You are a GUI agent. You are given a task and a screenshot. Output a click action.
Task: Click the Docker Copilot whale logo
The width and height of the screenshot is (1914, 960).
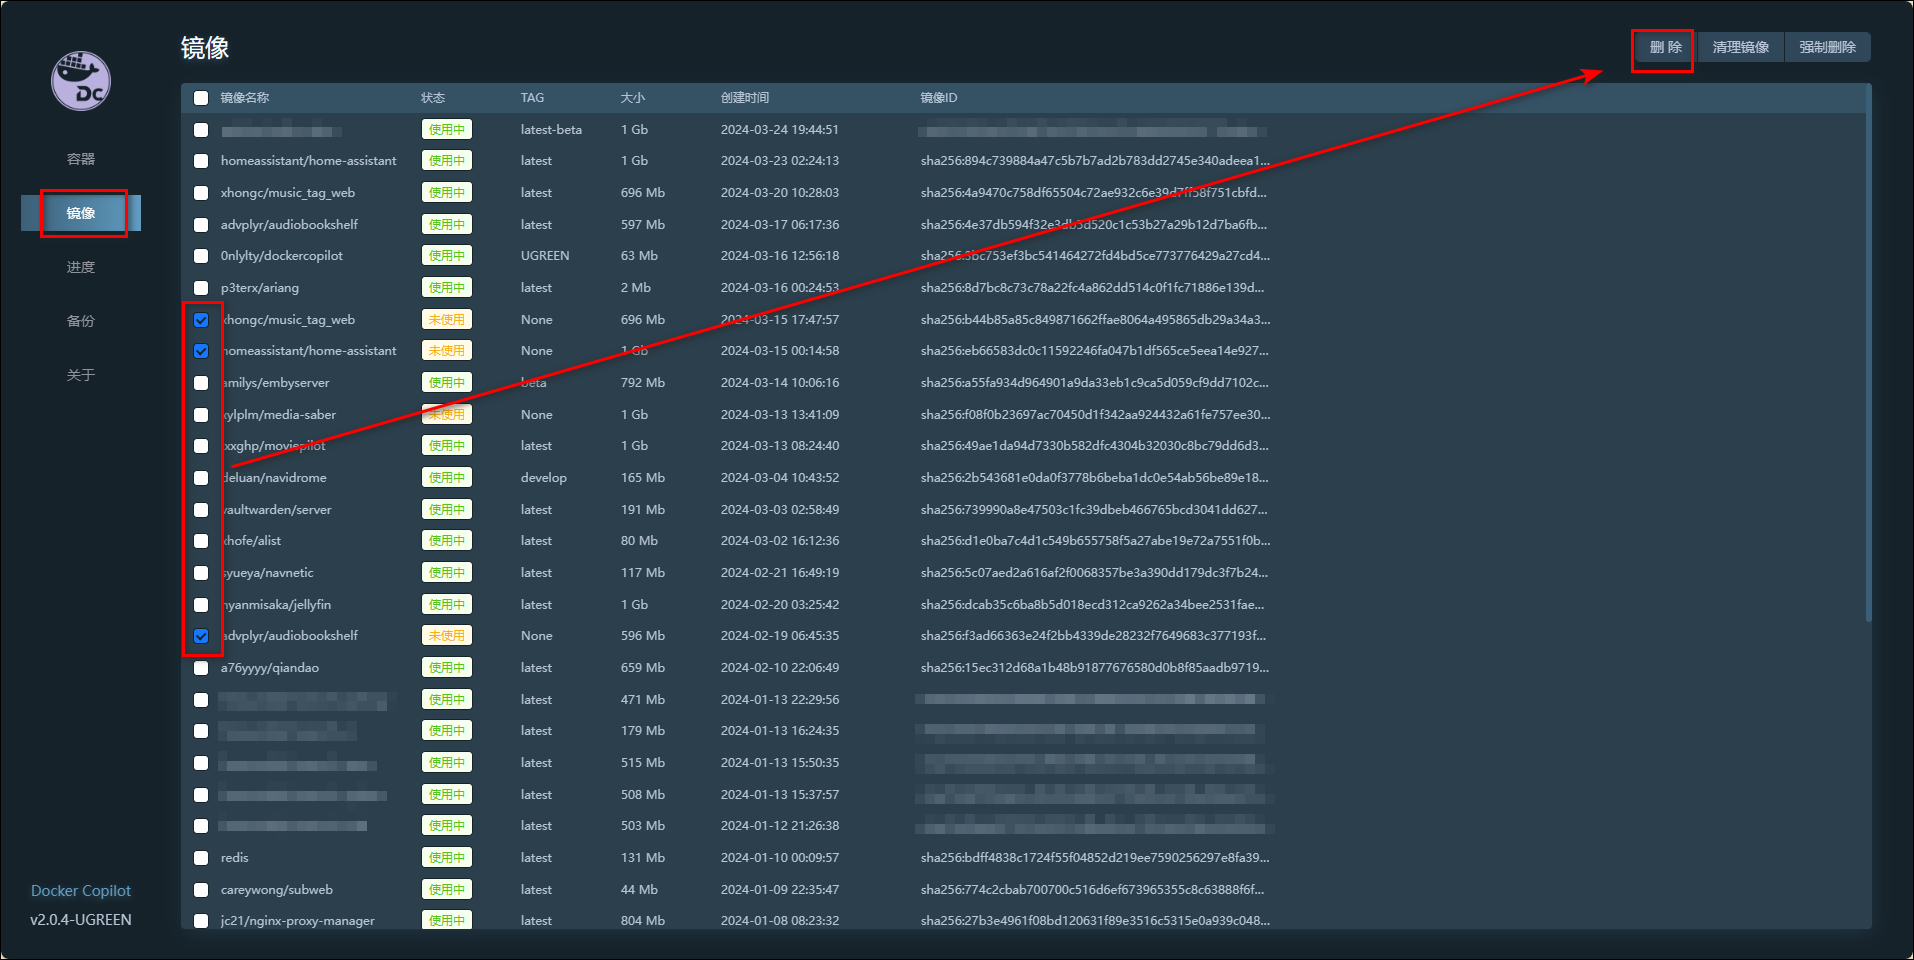coord(81,81)
